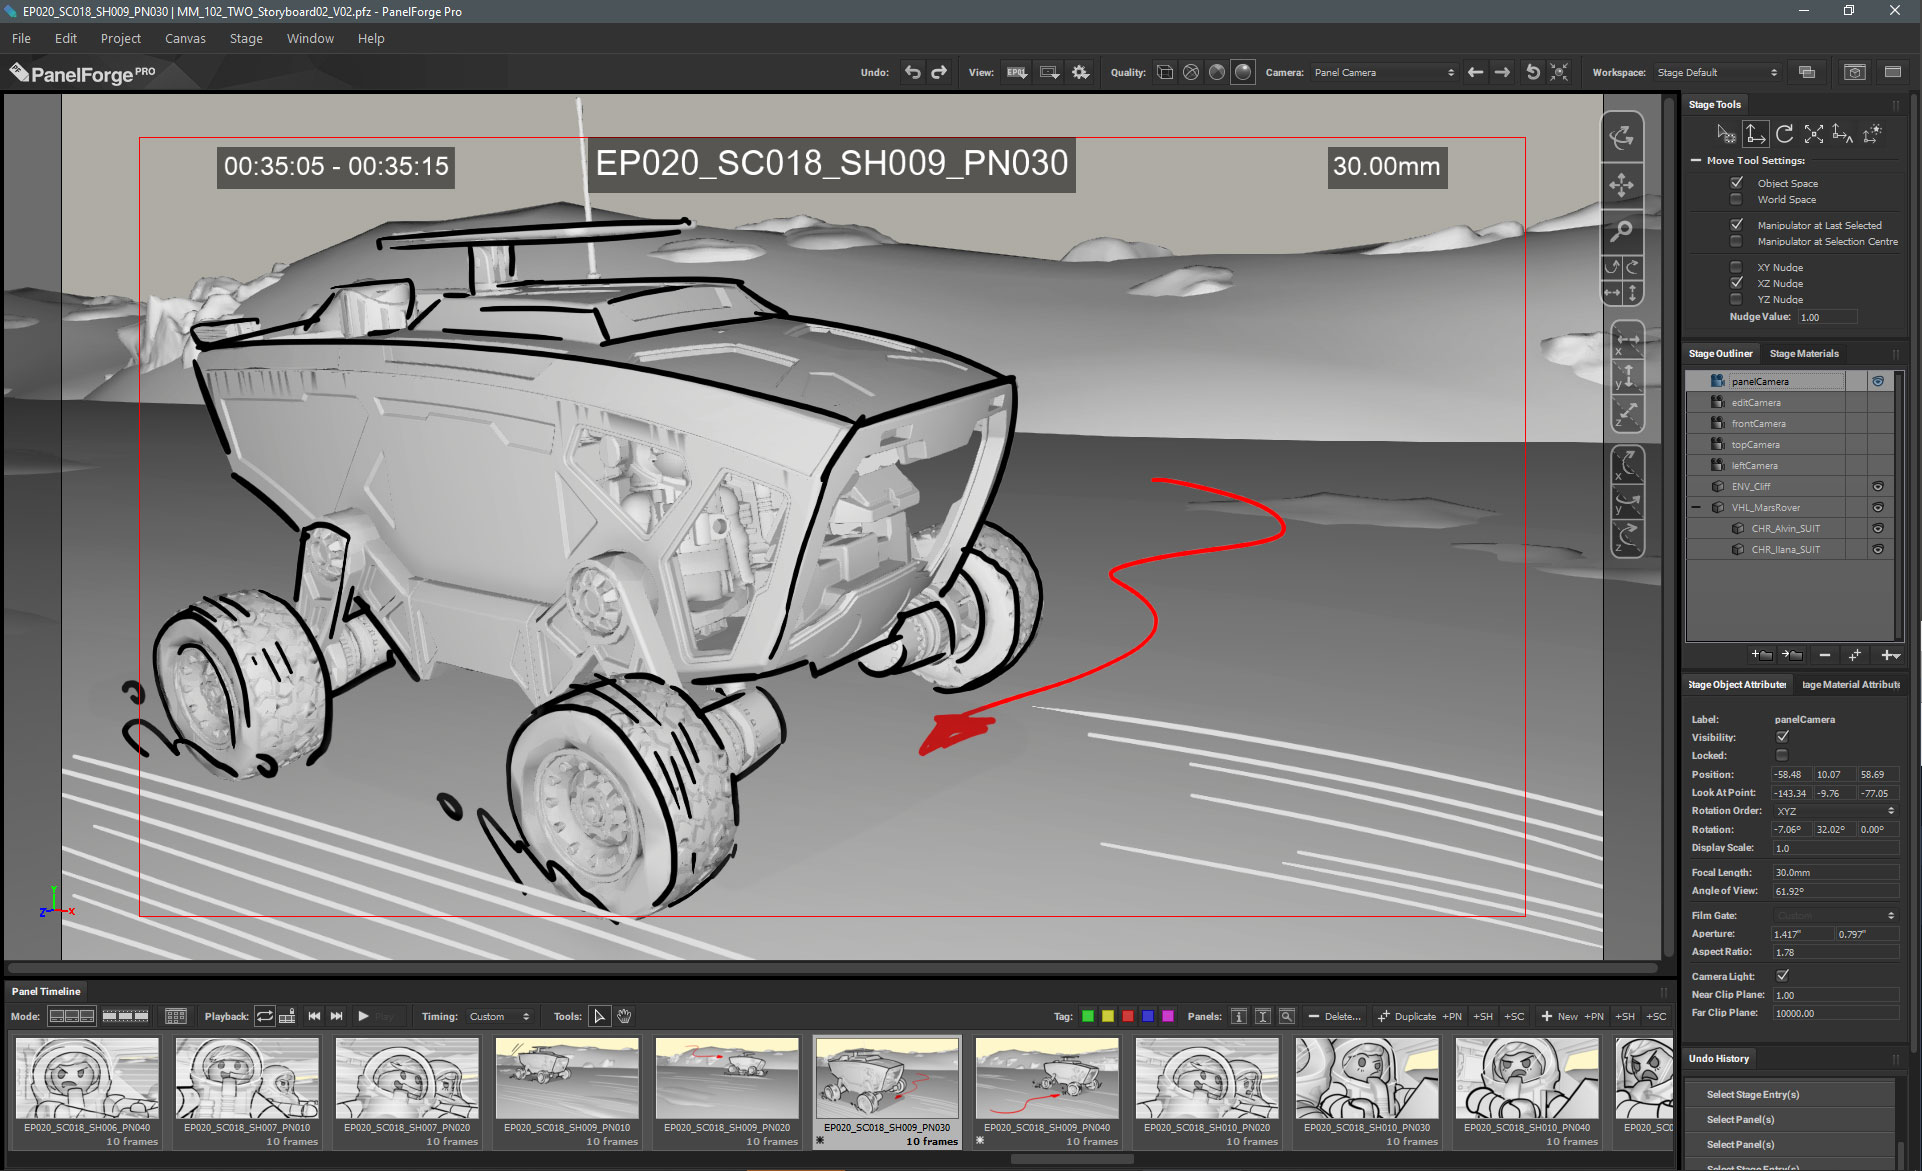The height and width of the screenshot is (1171, 1922).
Task: Click the Duplicate panel button
Action: tap(1406, 1016)
